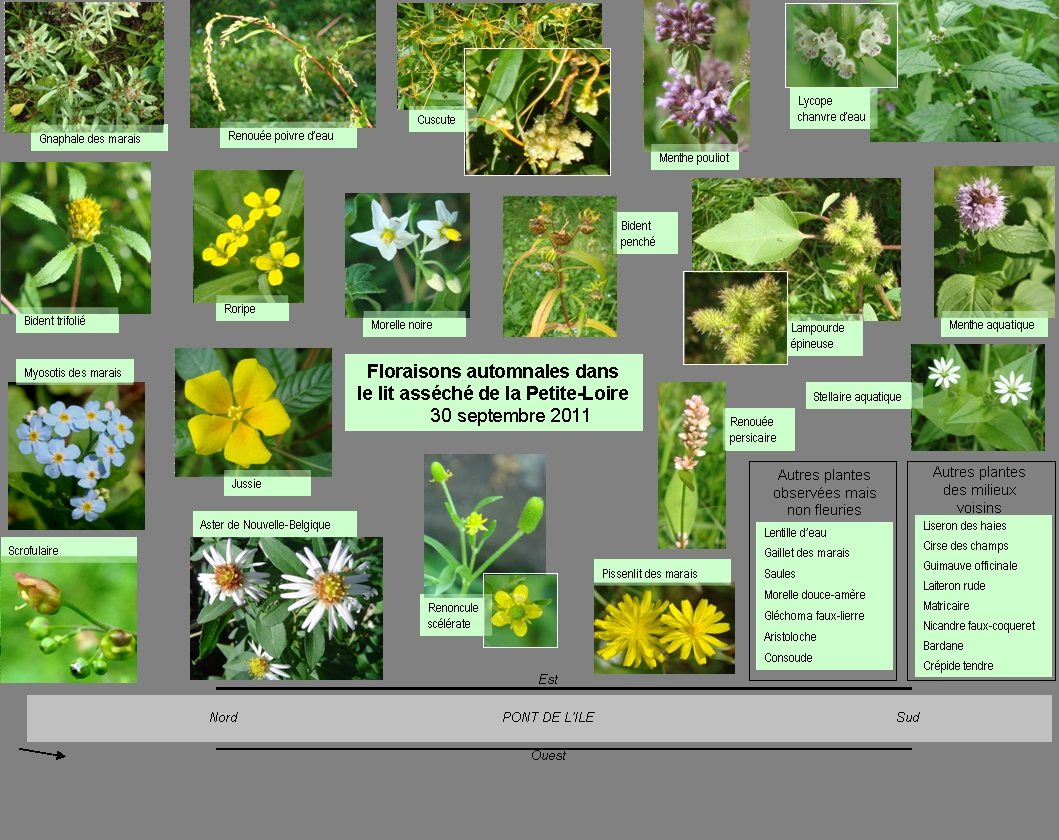1059x840 pixels.
Task: Click the Aster de Nouvelle-Belgique photo
Action: tap(286, 608)
